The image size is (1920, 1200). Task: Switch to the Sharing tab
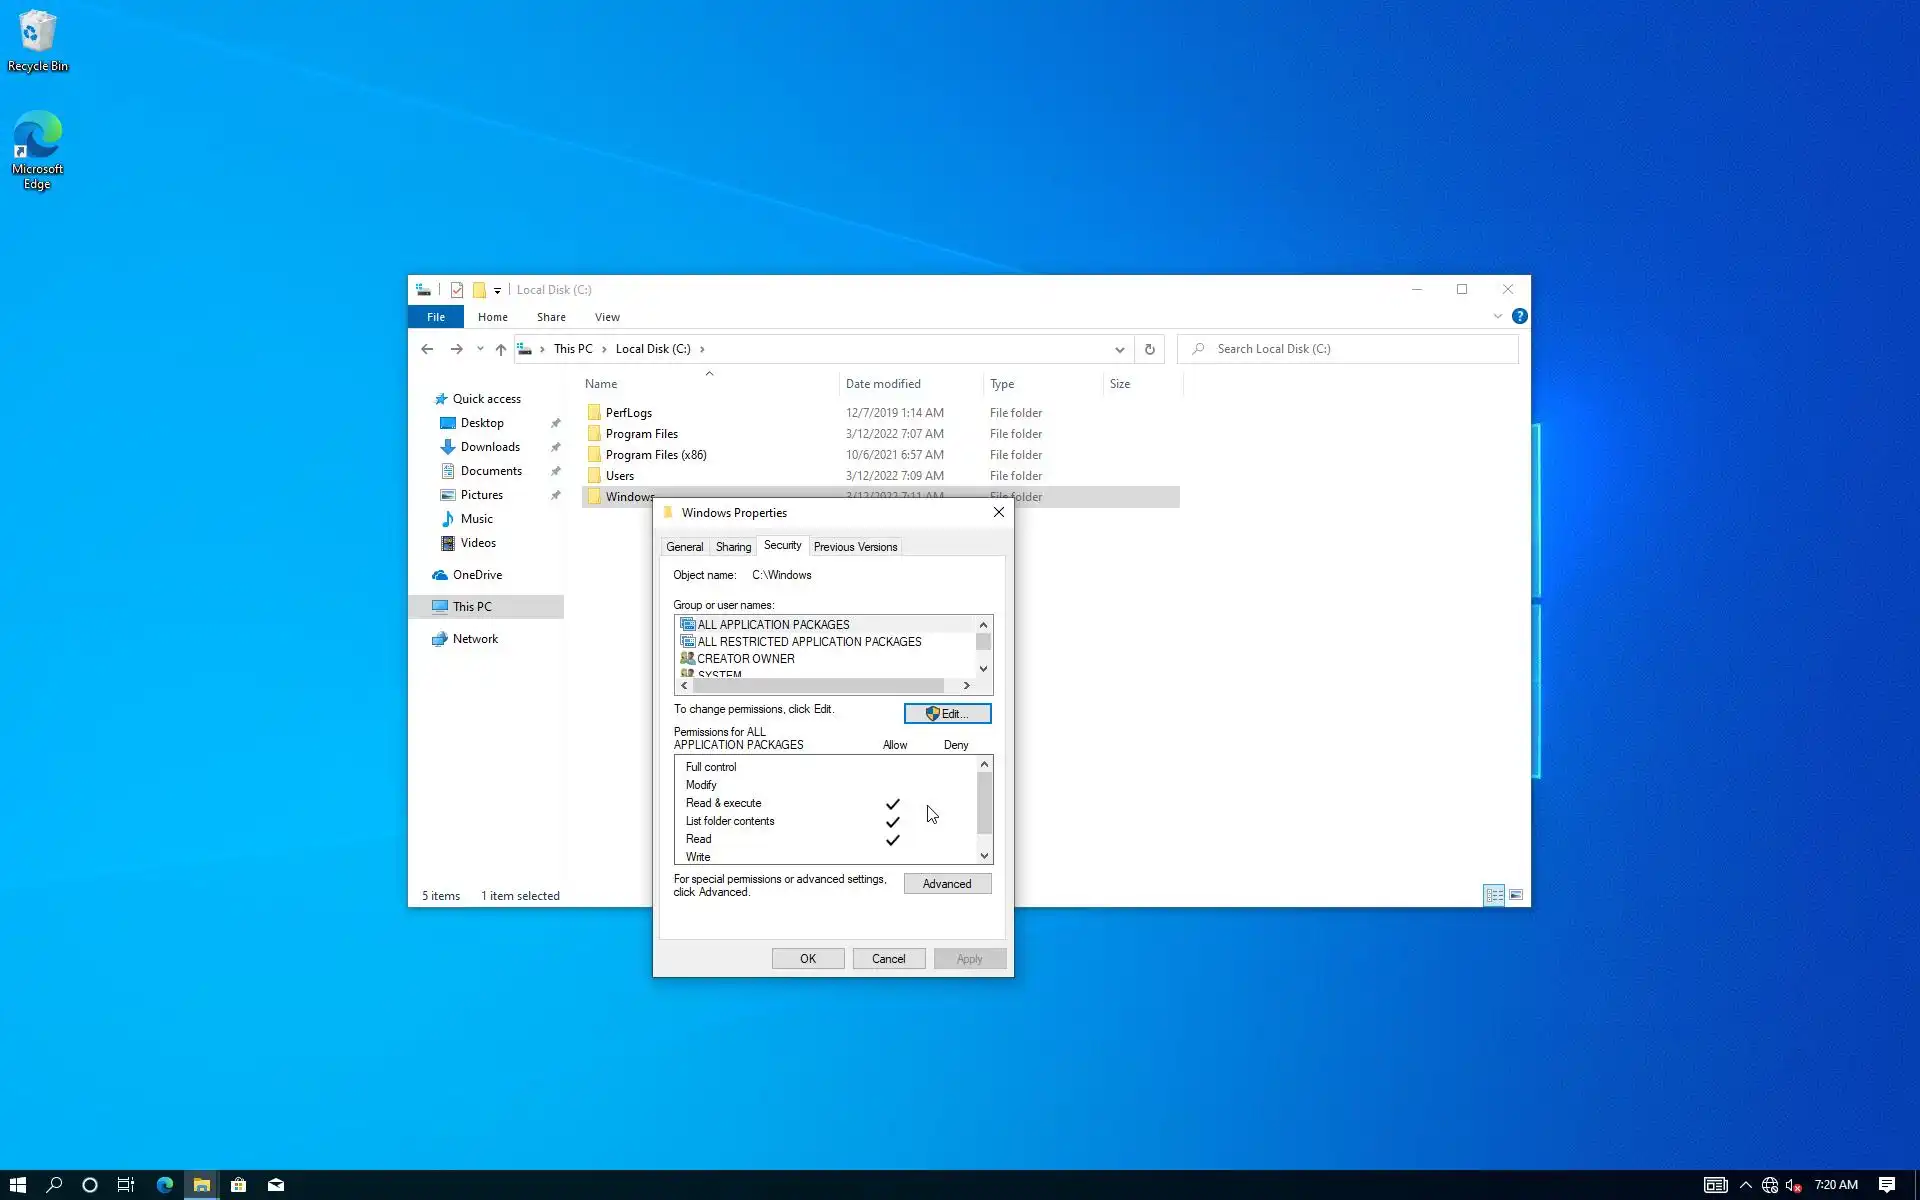[x=733, y=547]
